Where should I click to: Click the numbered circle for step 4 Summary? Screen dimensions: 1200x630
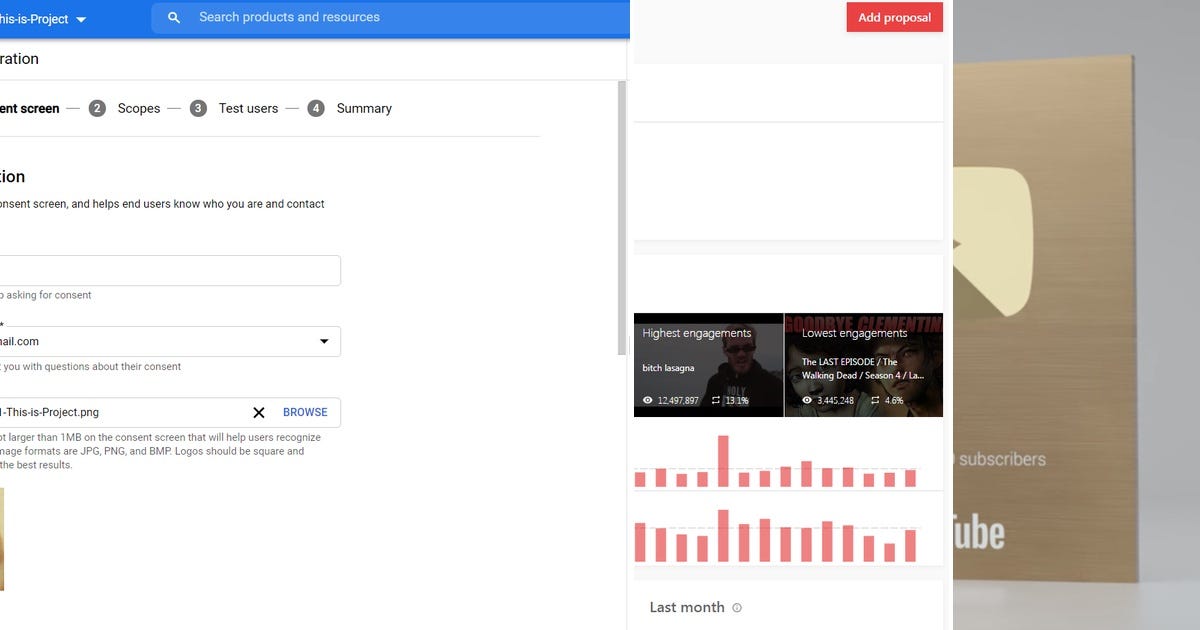point(316,108)
